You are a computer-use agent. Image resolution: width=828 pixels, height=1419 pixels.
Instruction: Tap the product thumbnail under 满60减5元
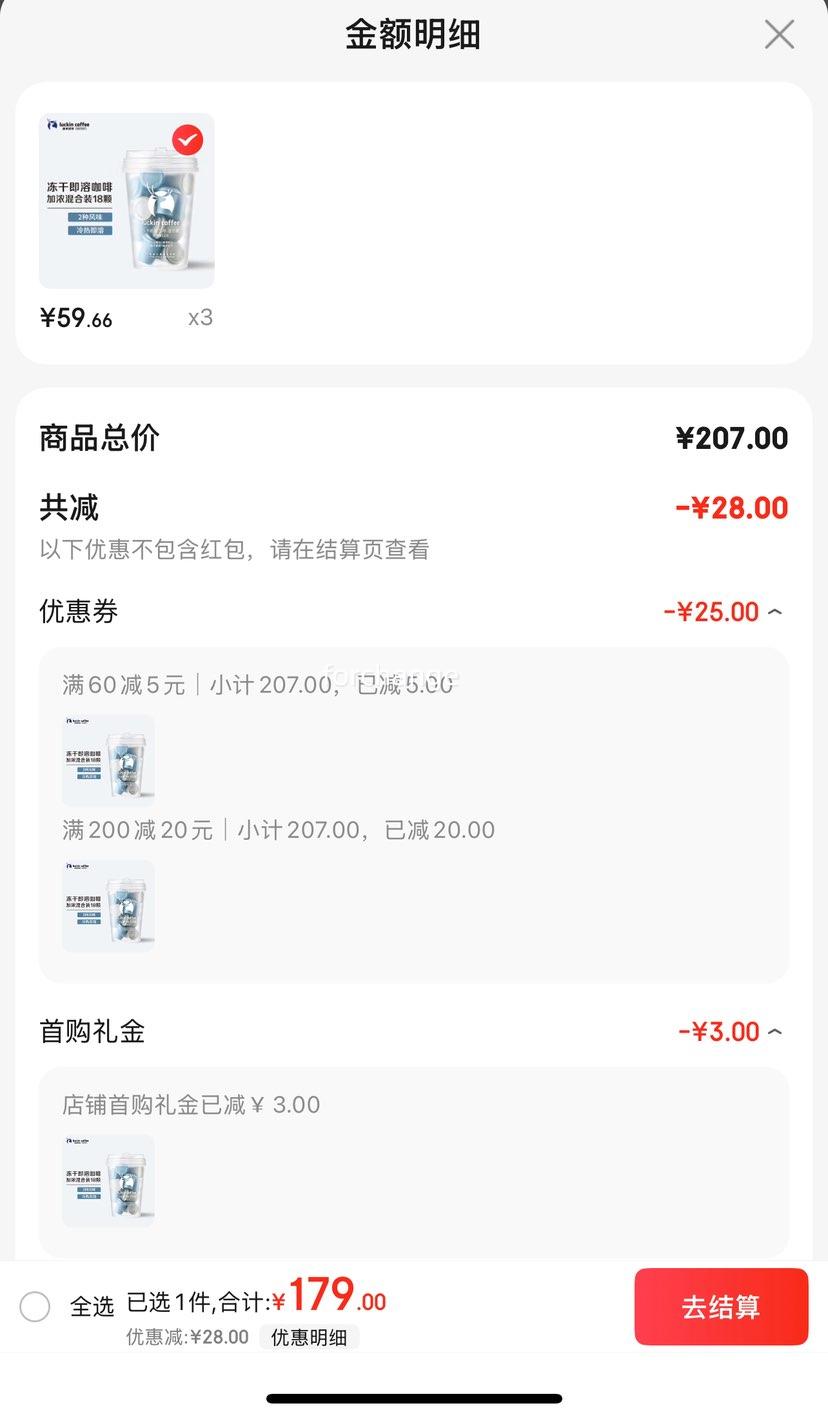pos(108,760)
